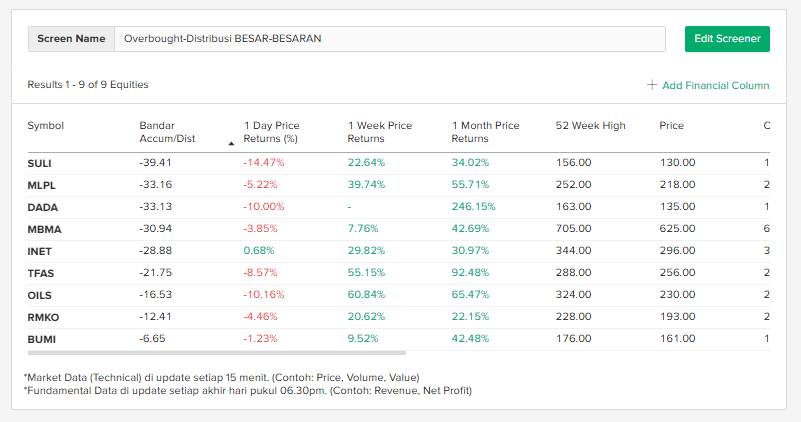Click the INET ticker symbol

(40, 251)
